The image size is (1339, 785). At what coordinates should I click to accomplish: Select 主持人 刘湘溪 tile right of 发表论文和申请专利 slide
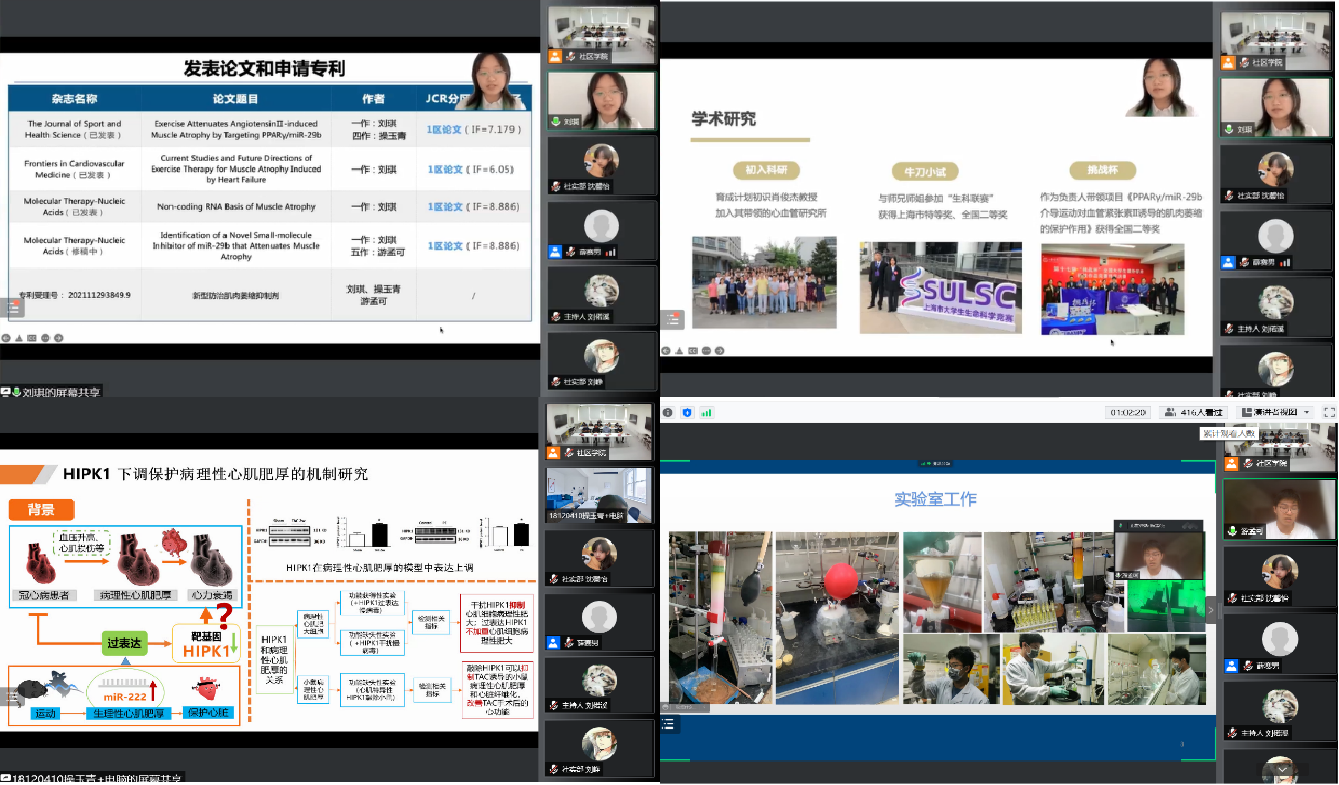(601, 295)
